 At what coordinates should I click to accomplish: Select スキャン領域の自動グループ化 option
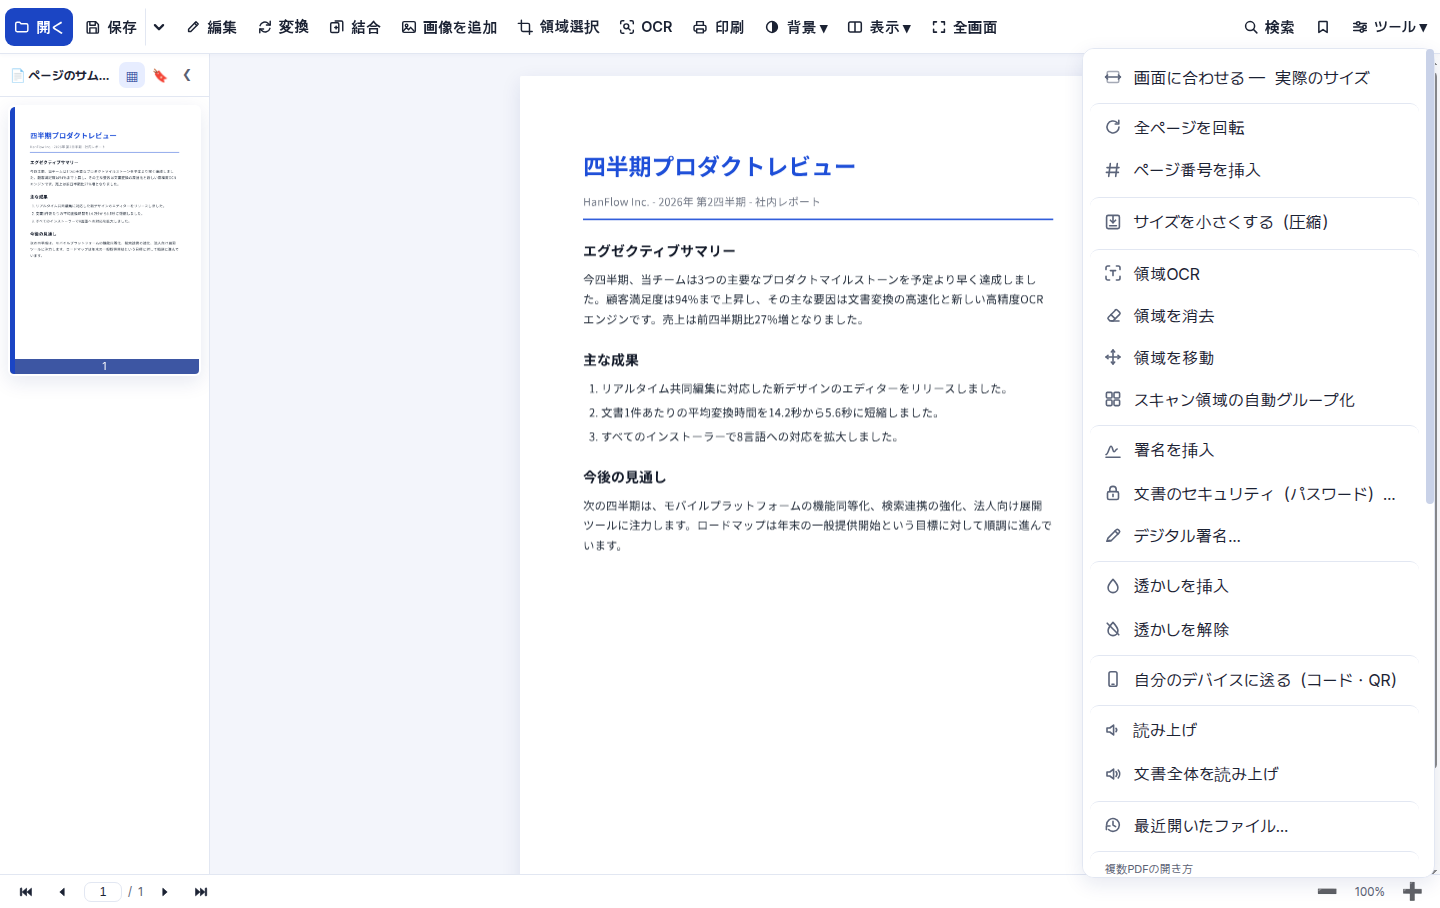1254,400
